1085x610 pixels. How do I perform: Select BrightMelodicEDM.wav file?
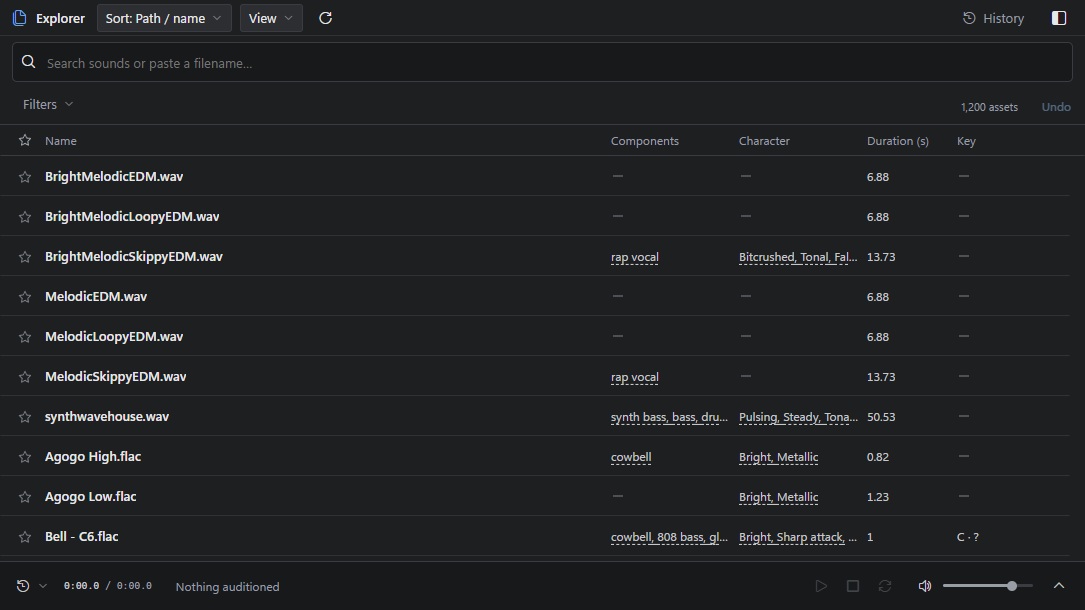click(x=114, y=176)
